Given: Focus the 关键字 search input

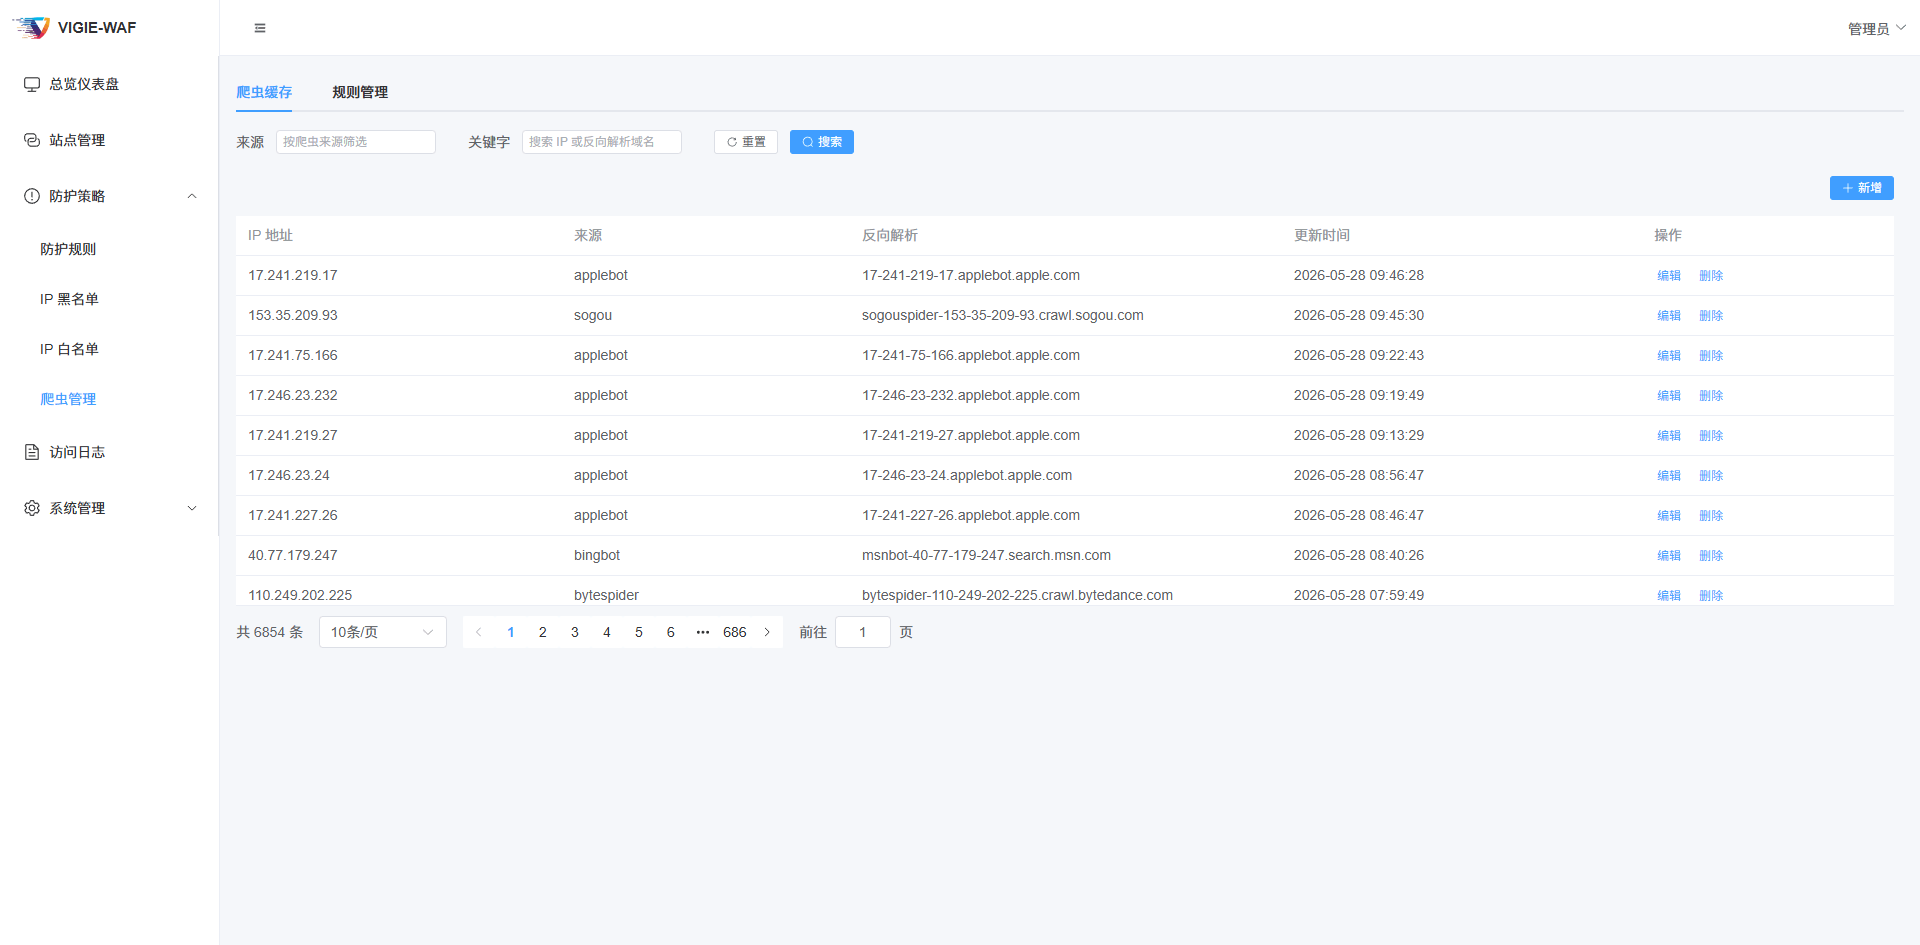Looking at the screenshot, I should tap(602, 142).
